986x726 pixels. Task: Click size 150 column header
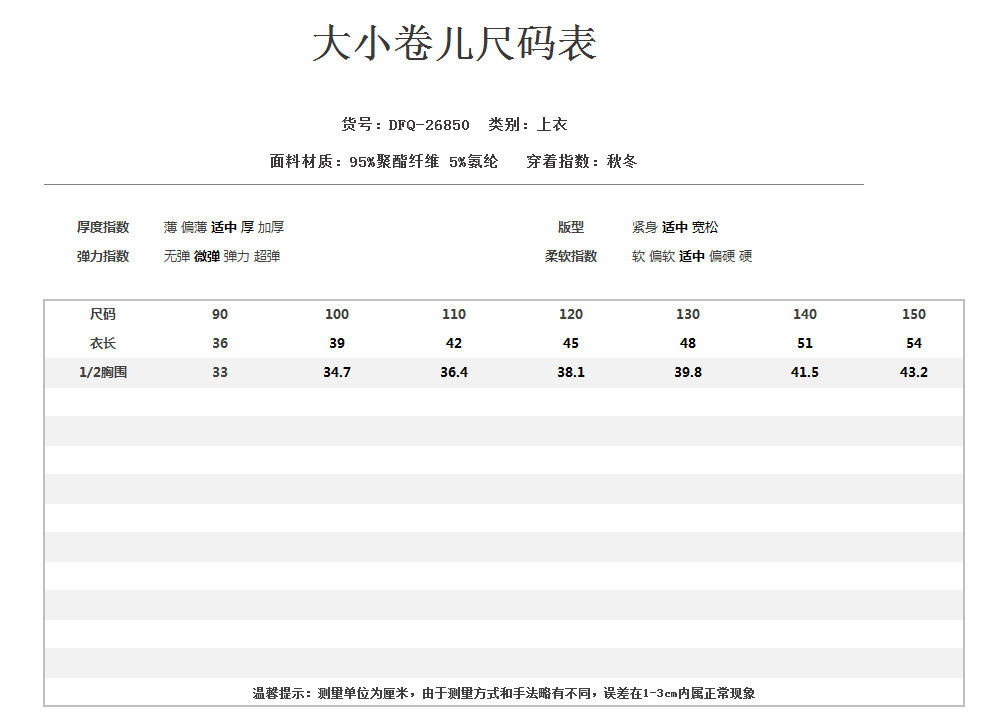click(914, 314)
